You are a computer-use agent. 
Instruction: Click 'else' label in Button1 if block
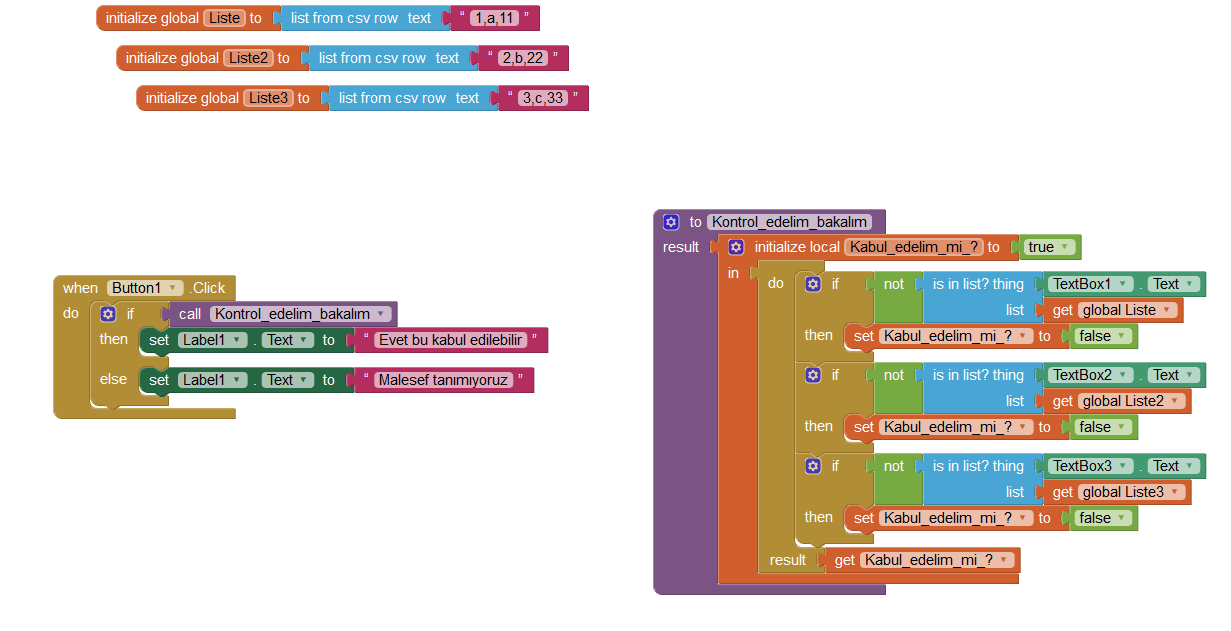113,379
